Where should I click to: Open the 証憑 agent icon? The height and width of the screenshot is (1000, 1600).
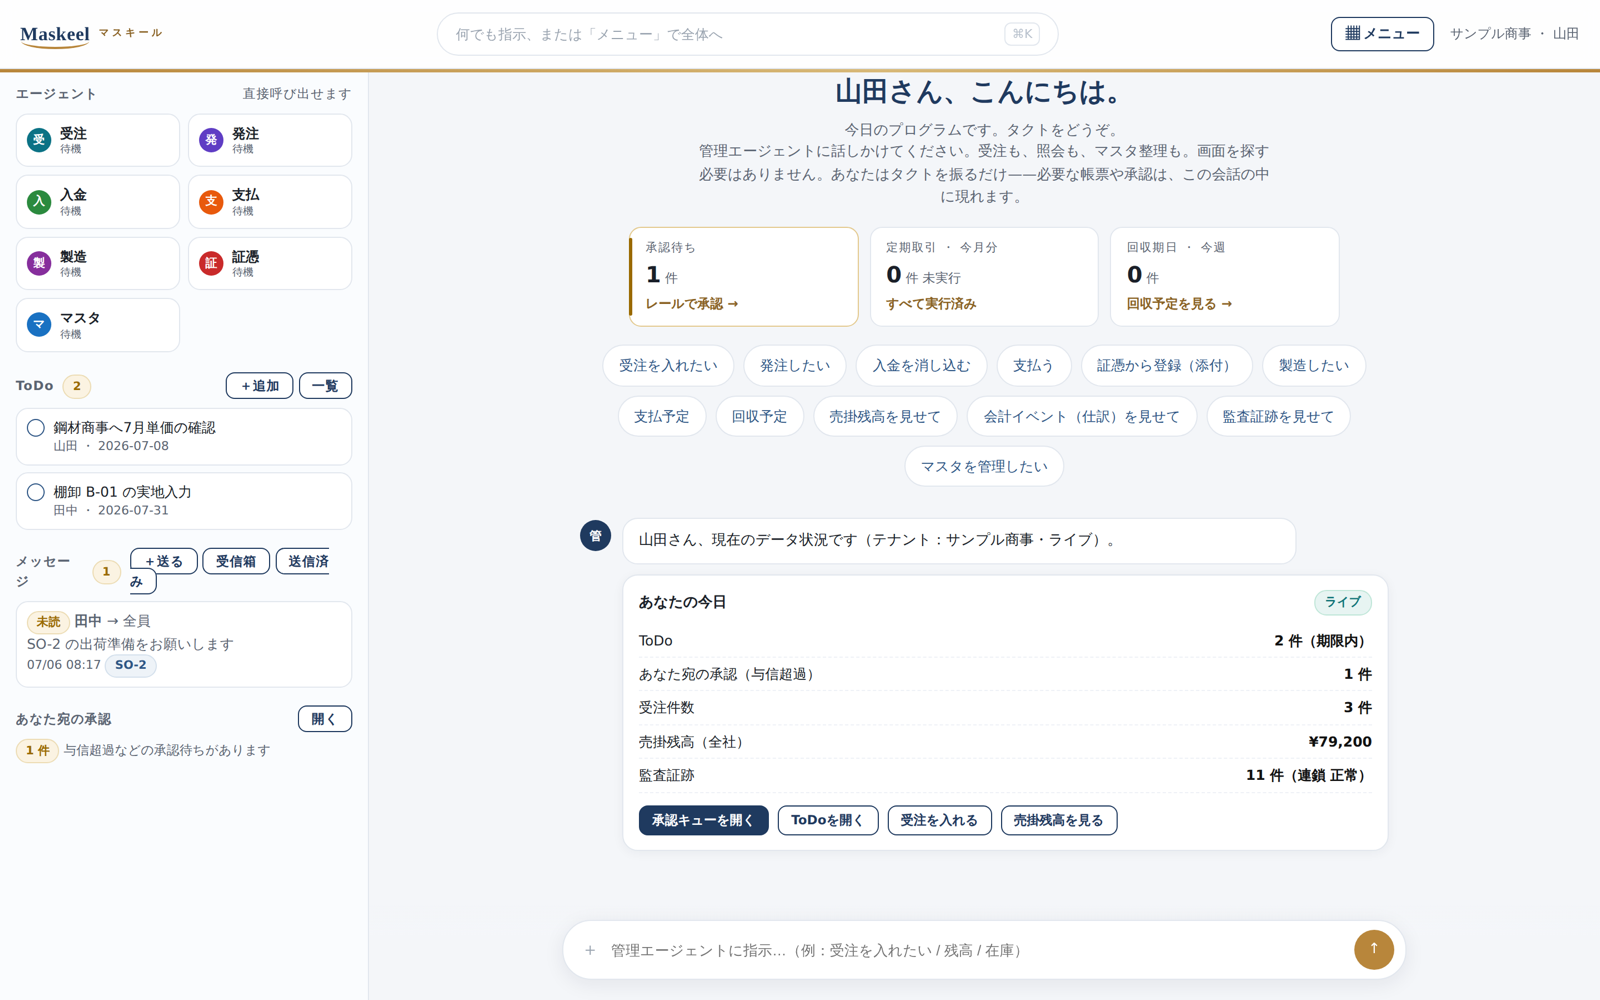click(211, 263)
